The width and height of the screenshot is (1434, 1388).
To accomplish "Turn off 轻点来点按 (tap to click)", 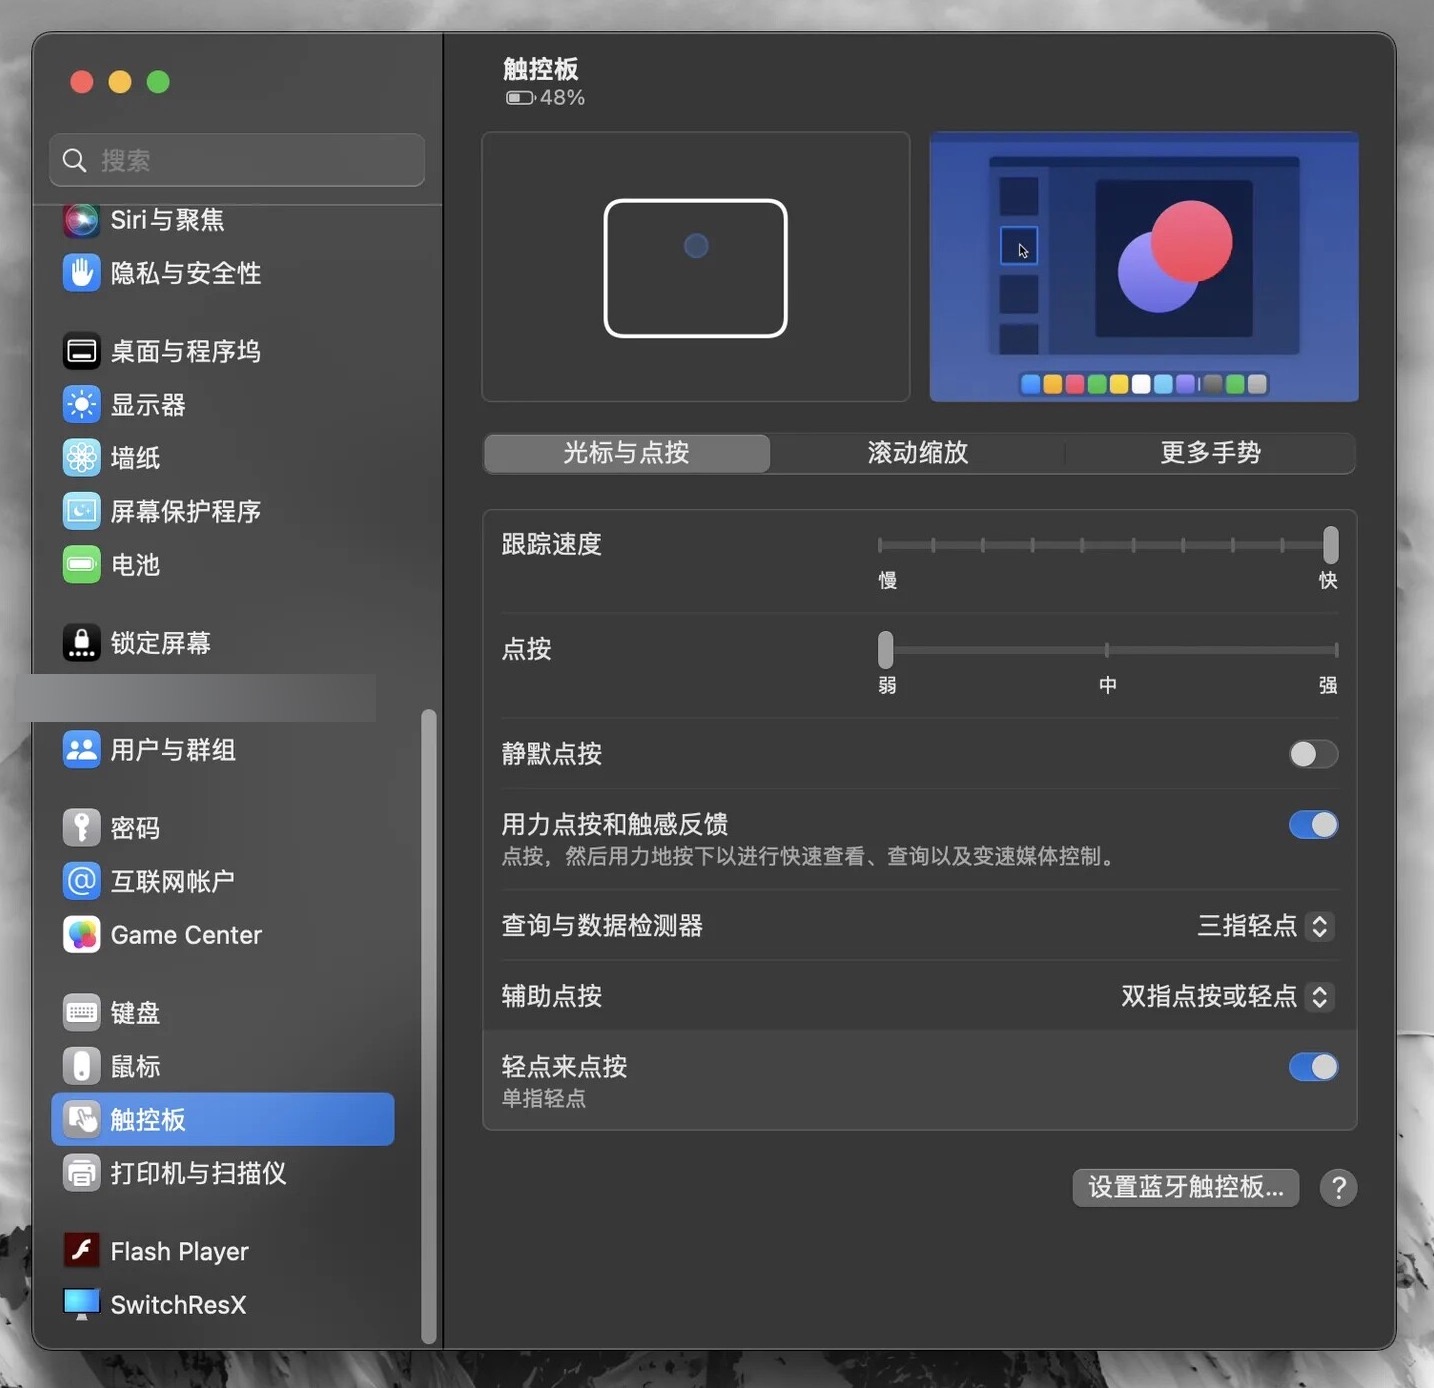I will 1313,1067.
